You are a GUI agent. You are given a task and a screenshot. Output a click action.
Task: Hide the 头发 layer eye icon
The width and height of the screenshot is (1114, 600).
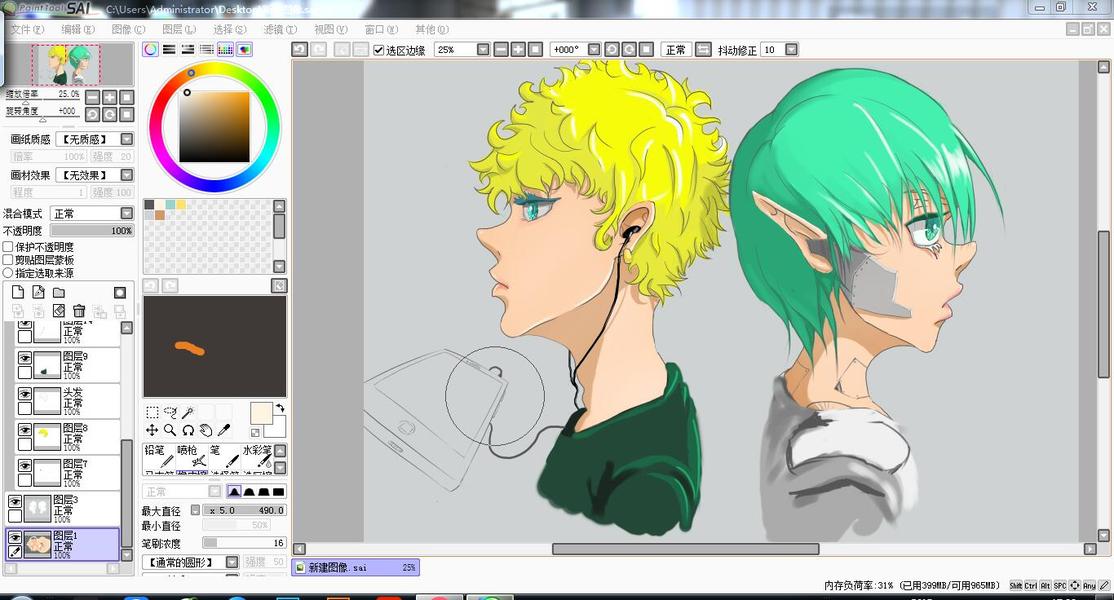pyautogui.click(x=25, y=394)
